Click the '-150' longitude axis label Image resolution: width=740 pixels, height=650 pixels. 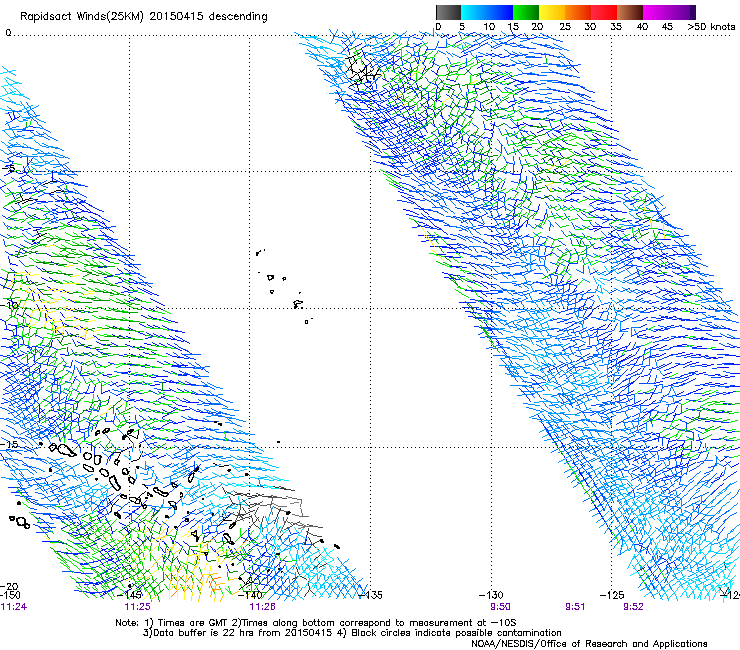[x=10, y=595]
